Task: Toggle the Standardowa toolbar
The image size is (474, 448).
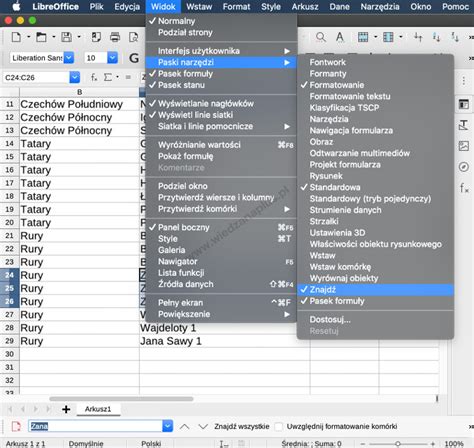Action: pyautogui.click(x=375, y=187)
